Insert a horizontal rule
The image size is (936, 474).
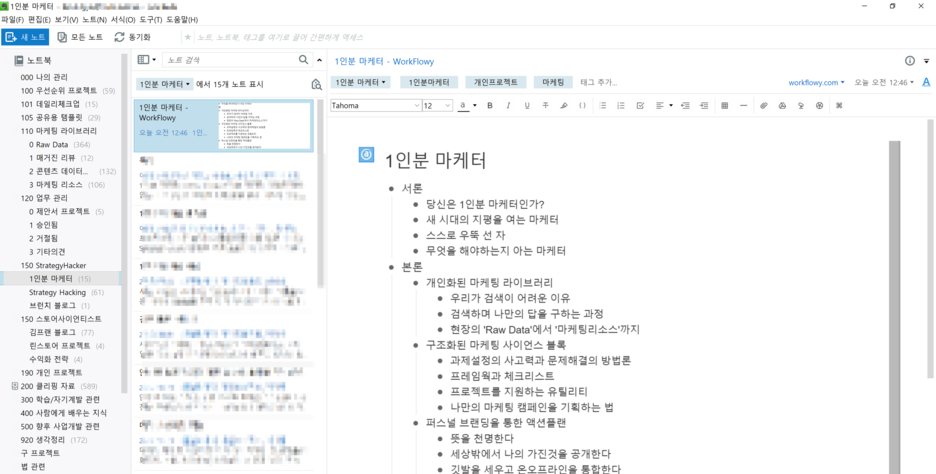point(743,106)
